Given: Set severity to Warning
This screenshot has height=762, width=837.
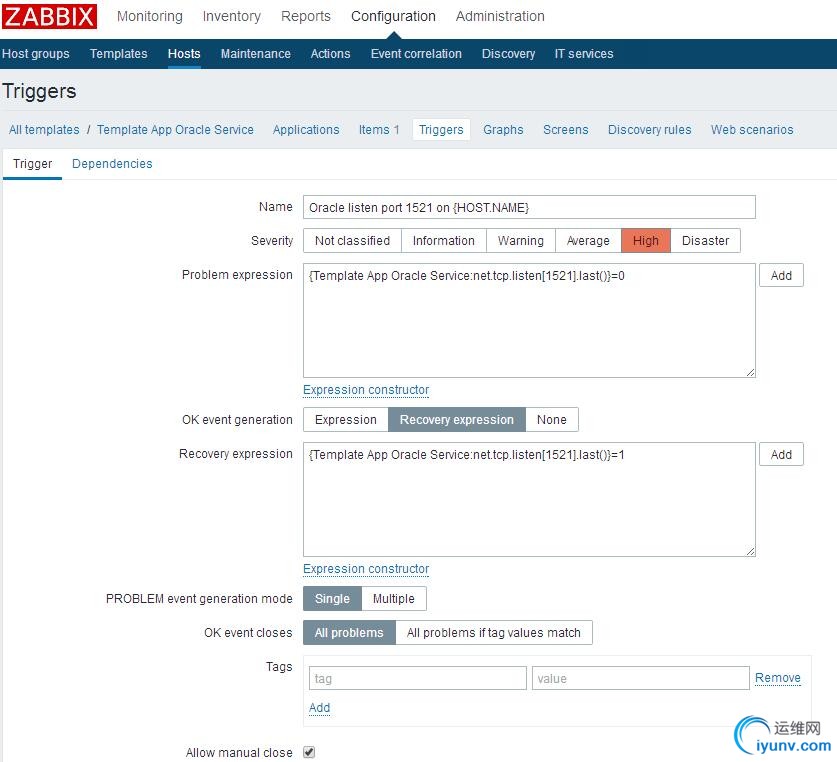Looking at the screenshot, I should (520, 241).
